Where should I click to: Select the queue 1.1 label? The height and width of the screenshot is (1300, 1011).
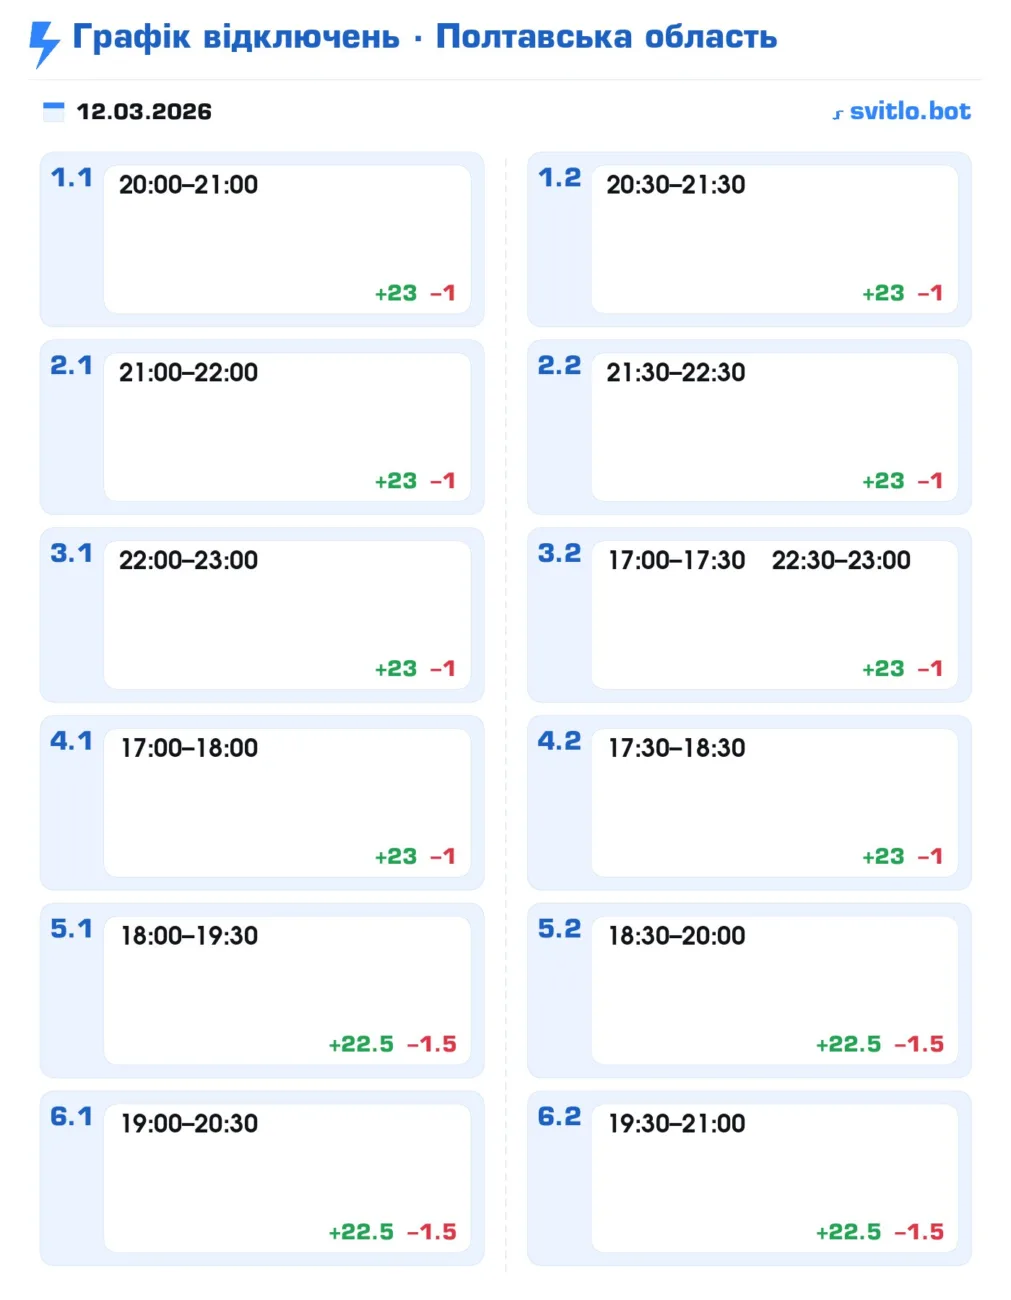pos(71,178)
